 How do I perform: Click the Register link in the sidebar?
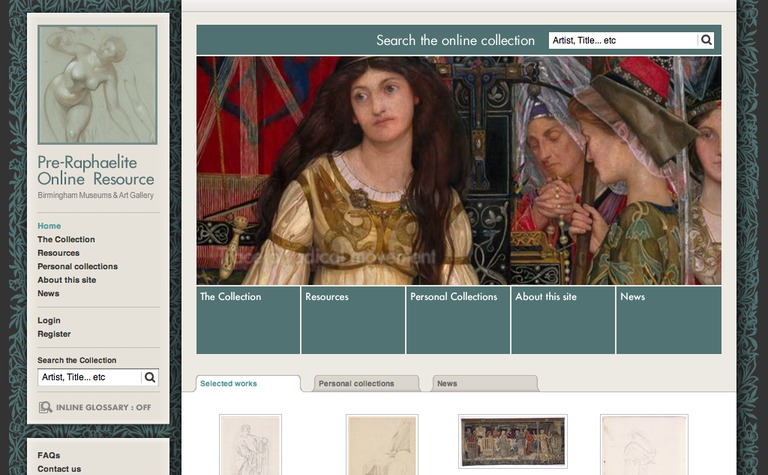[54, 334]
